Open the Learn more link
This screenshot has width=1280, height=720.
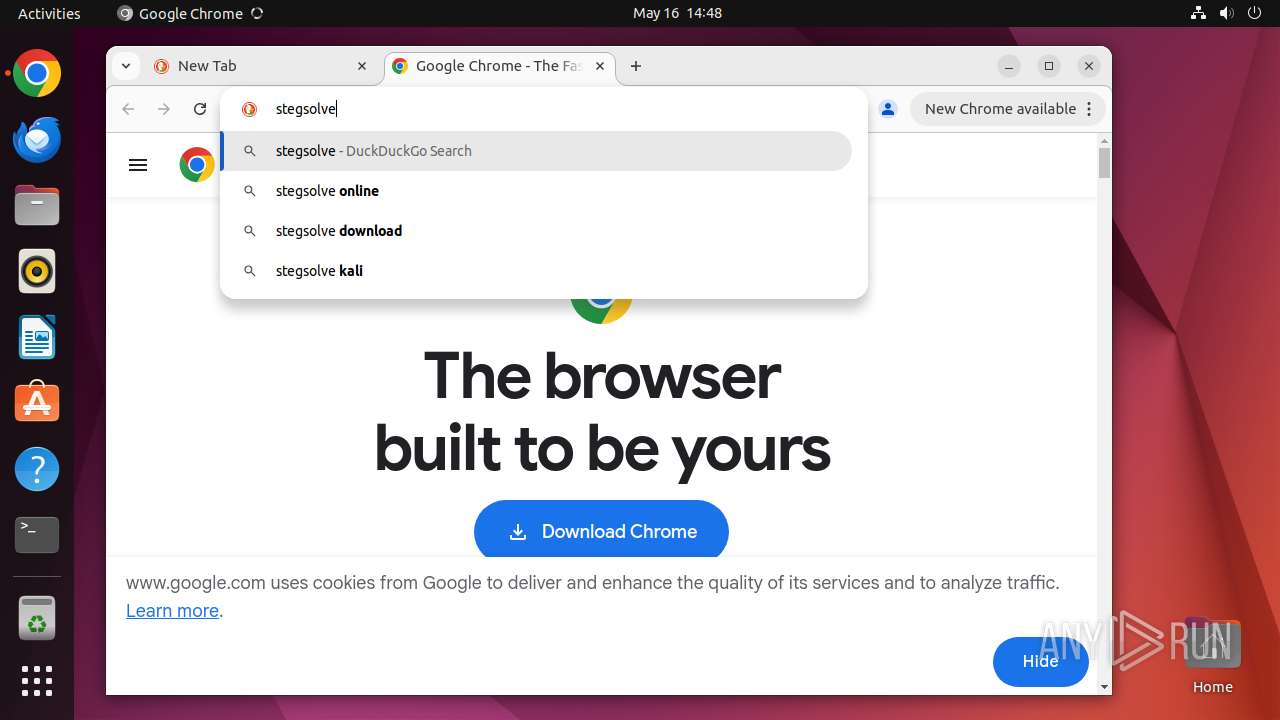(172, 611)
